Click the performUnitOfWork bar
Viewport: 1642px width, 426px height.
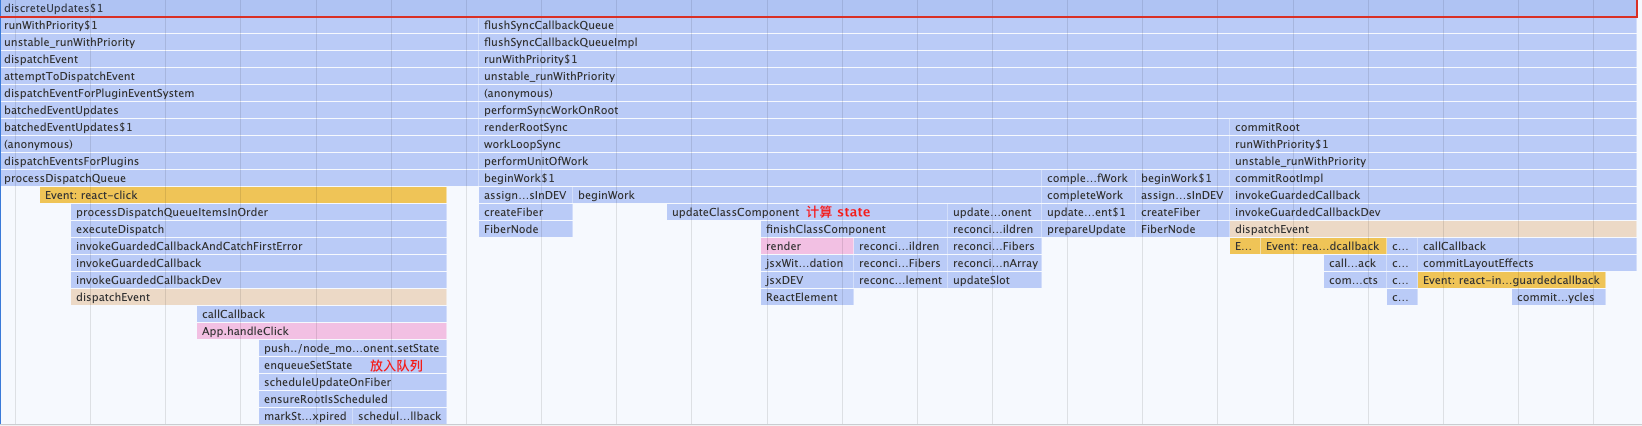point(854,161)
